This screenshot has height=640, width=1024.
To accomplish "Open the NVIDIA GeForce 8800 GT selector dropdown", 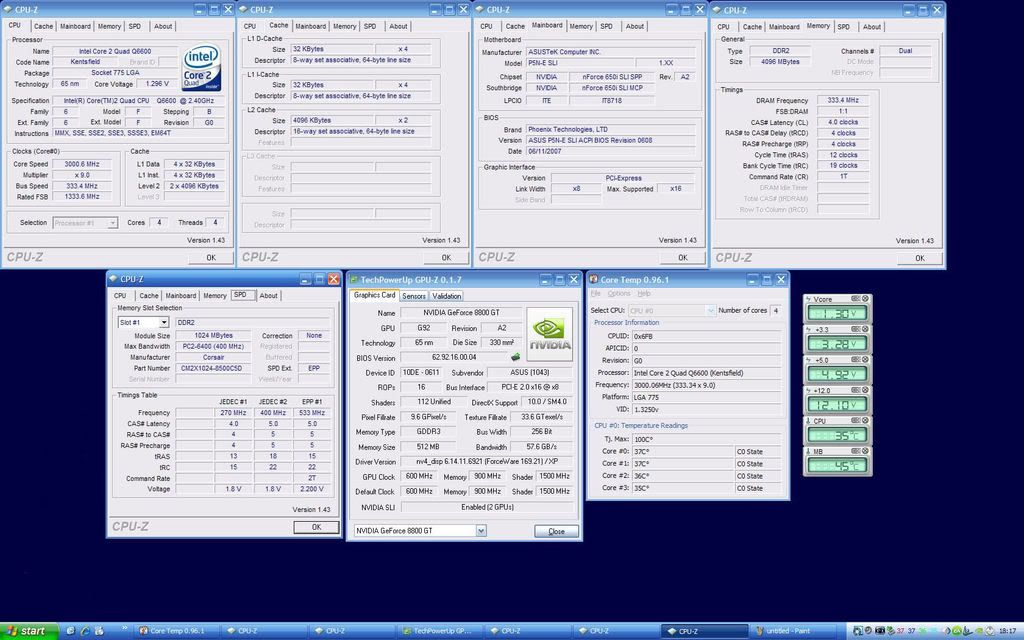I will pos(481,531).
